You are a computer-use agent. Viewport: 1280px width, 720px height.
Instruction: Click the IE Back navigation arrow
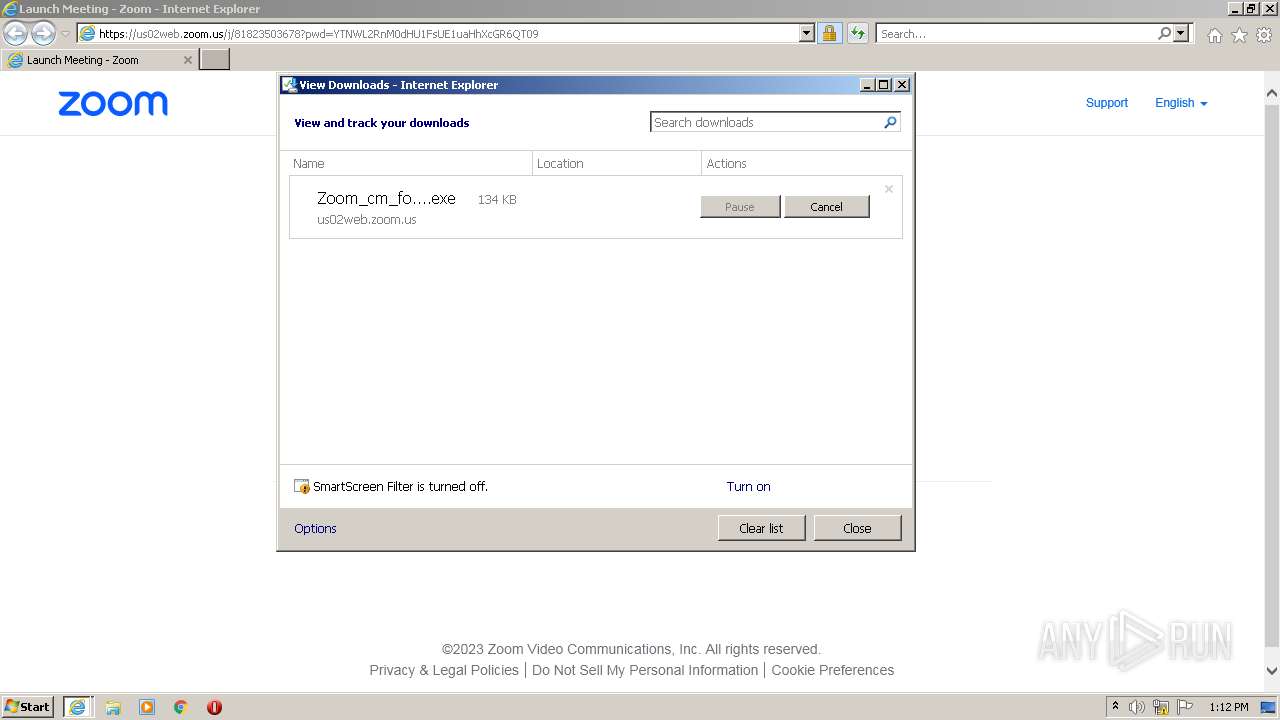(16, 34)
